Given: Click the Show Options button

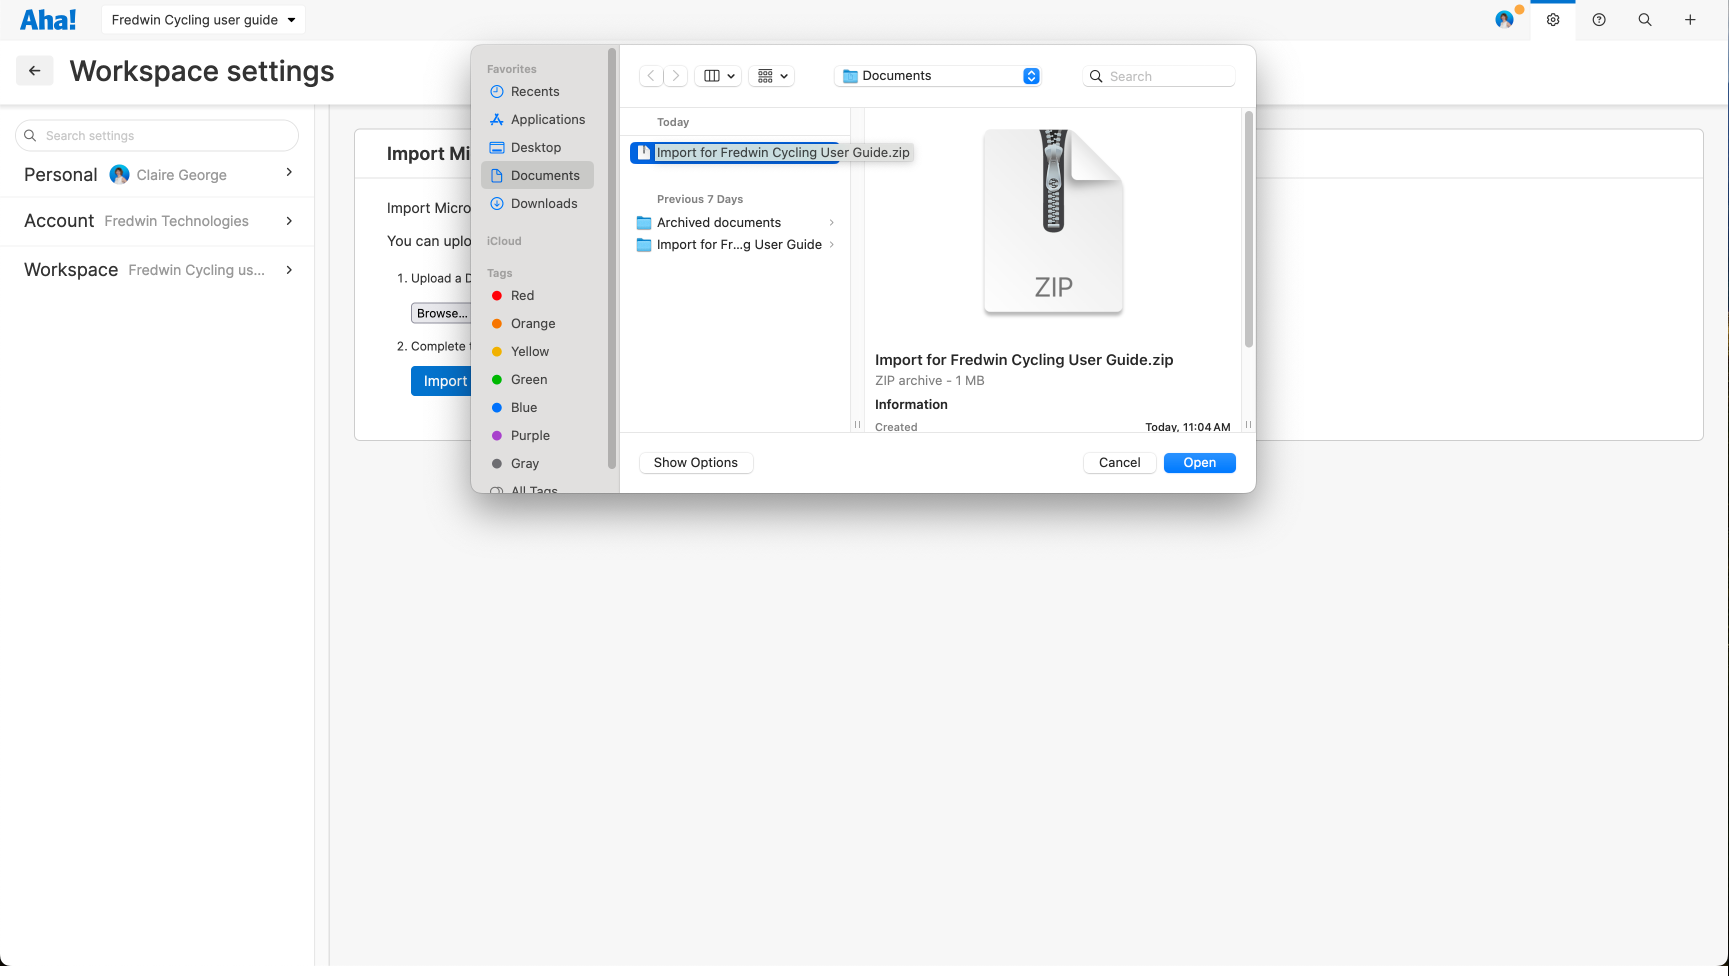Looking at the screenshot, I should (695, 462).
